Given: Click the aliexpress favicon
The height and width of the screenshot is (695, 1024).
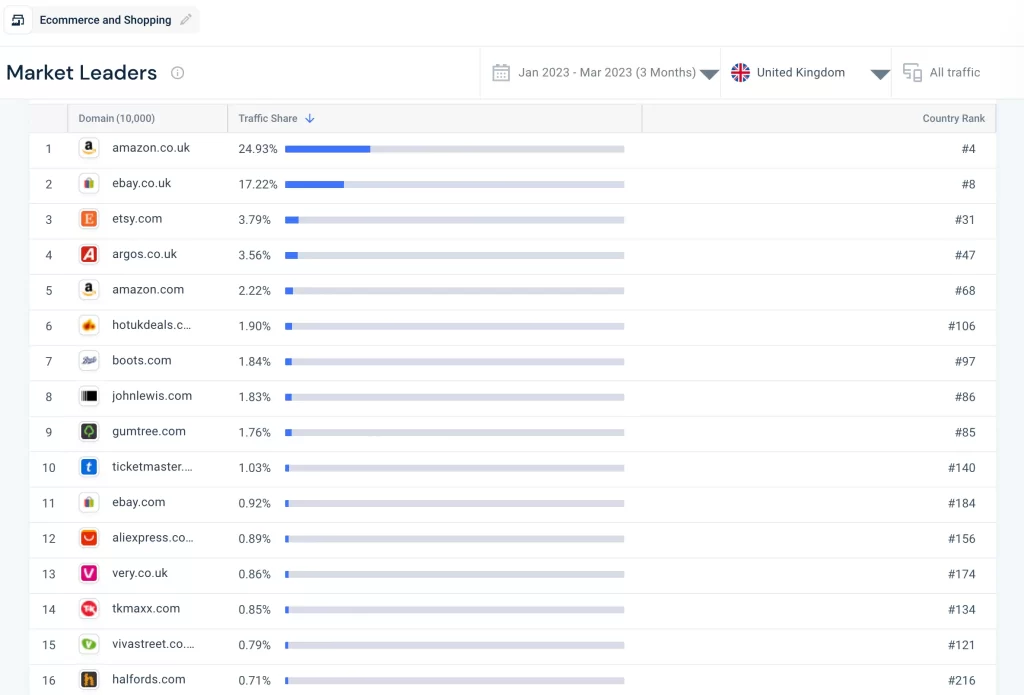Looking at the screenshot, I should tap(89, 538).
